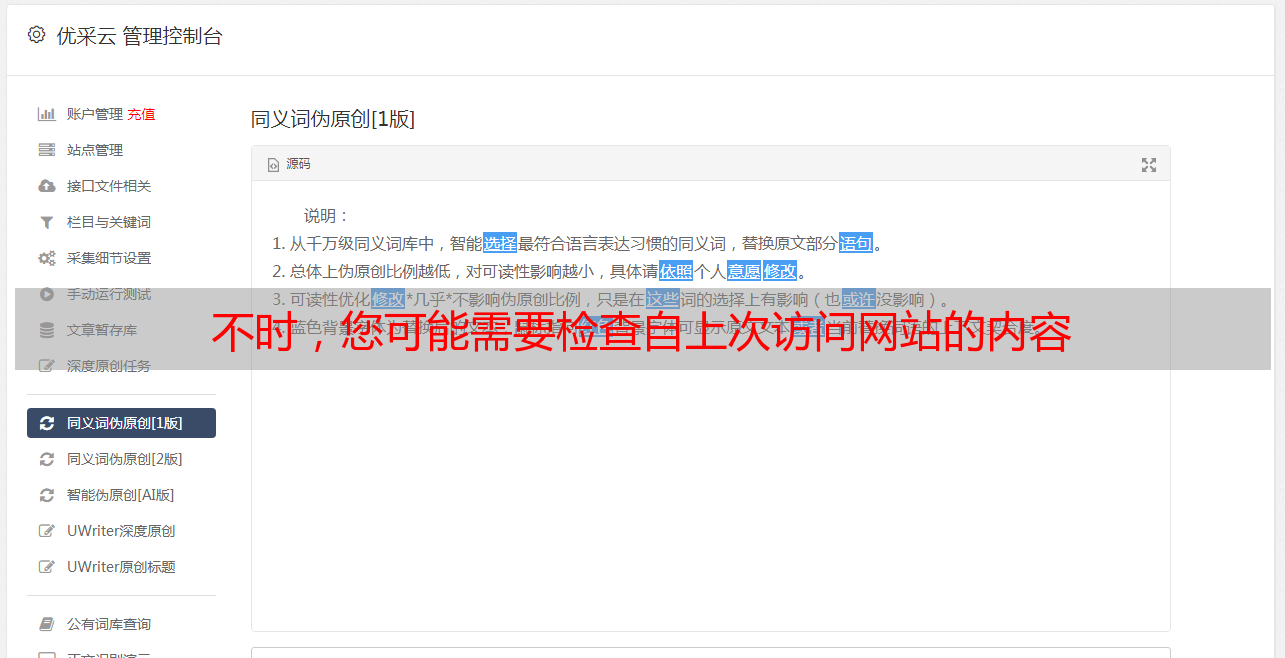
Task: Click the bar chart icon for 账户管理
Action: click(46, 114)
